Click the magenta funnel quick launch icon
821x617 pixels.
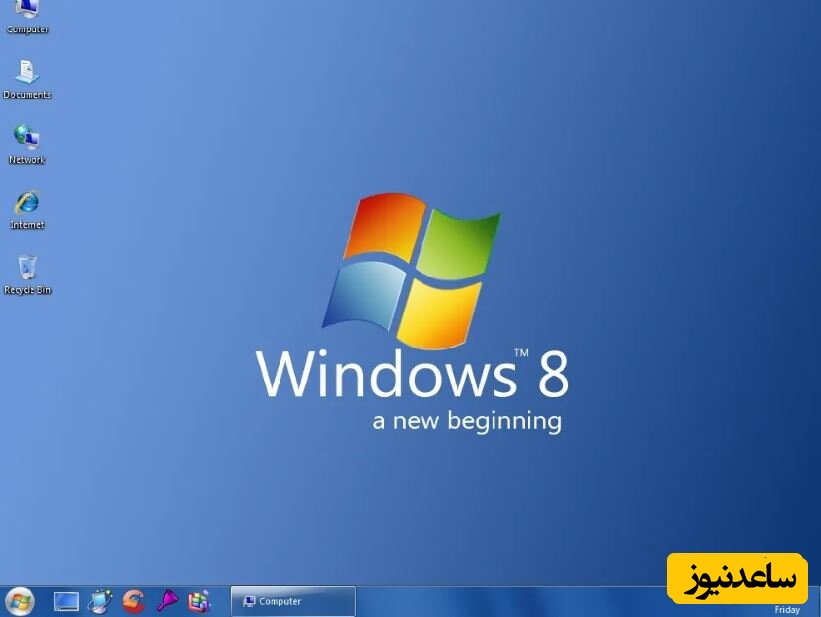pos(166,601)
